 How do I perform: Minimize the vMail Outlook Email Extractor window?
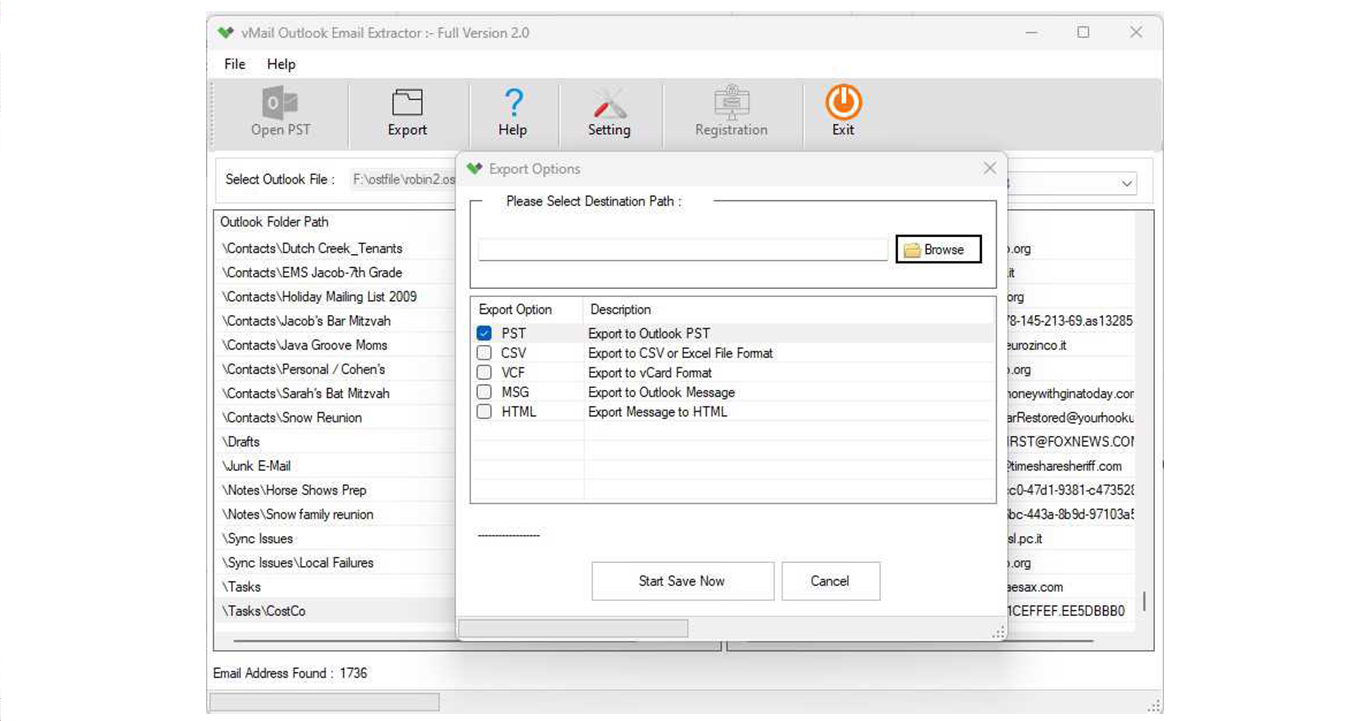click(x=1031, y=33)
